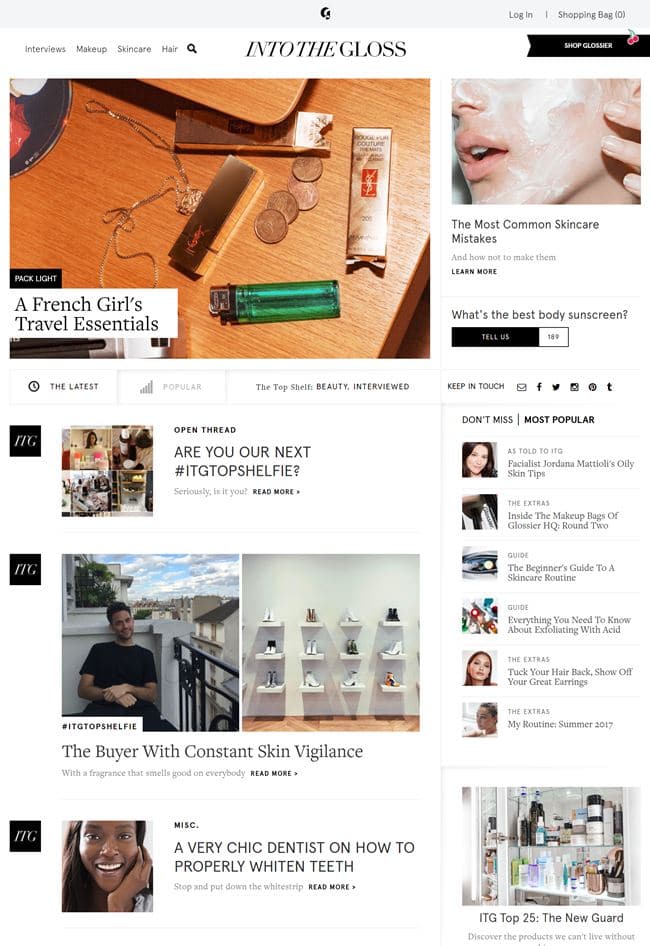Switch to The Latest tab
The image size is (650, 946).
click(x=63, y=387)
